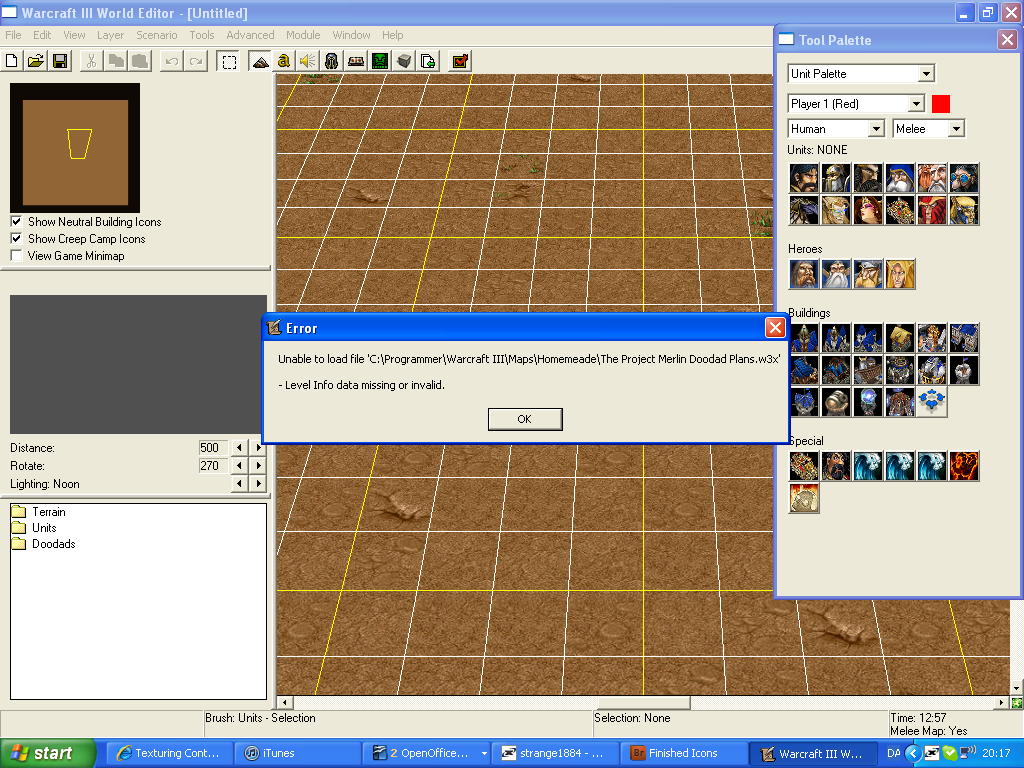Close the Error dialog with the X

point(775,327)
